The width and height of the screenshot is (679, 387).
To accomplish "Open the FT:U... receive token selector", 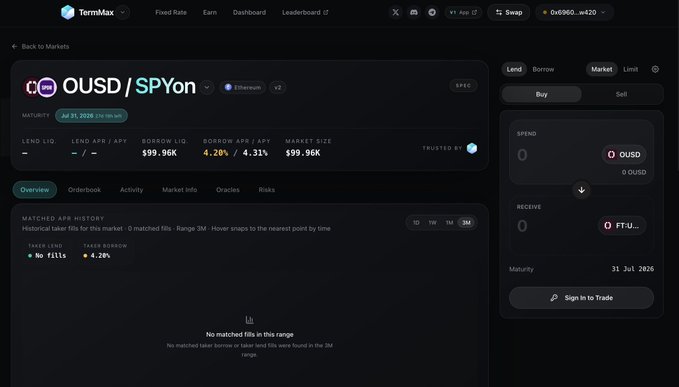I will [622, 226].
